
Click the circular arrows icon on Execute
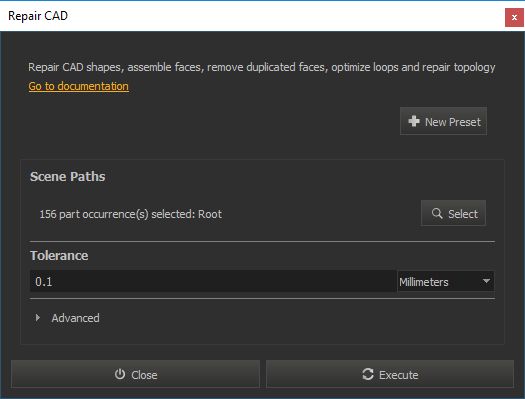click(368, 374)
